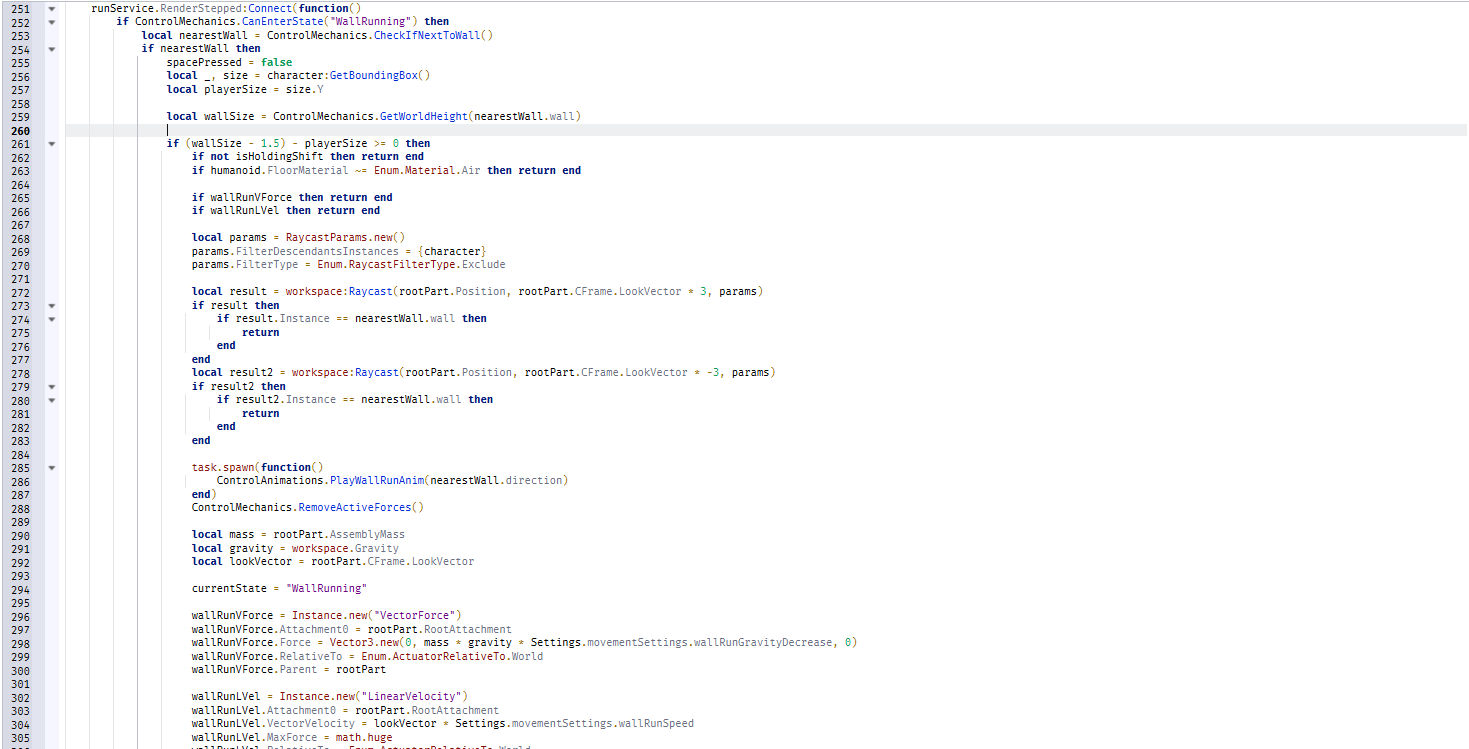
Task: Click line number 294 in the gutter
Action: tap(19, 588)
